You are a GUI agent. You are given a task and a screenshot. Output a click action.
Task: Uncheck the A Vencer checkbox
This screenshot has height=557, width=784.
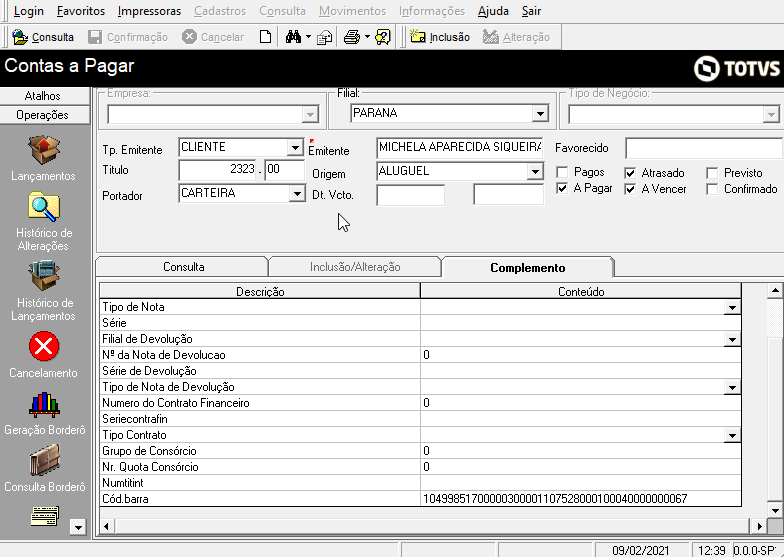[630, 189]
